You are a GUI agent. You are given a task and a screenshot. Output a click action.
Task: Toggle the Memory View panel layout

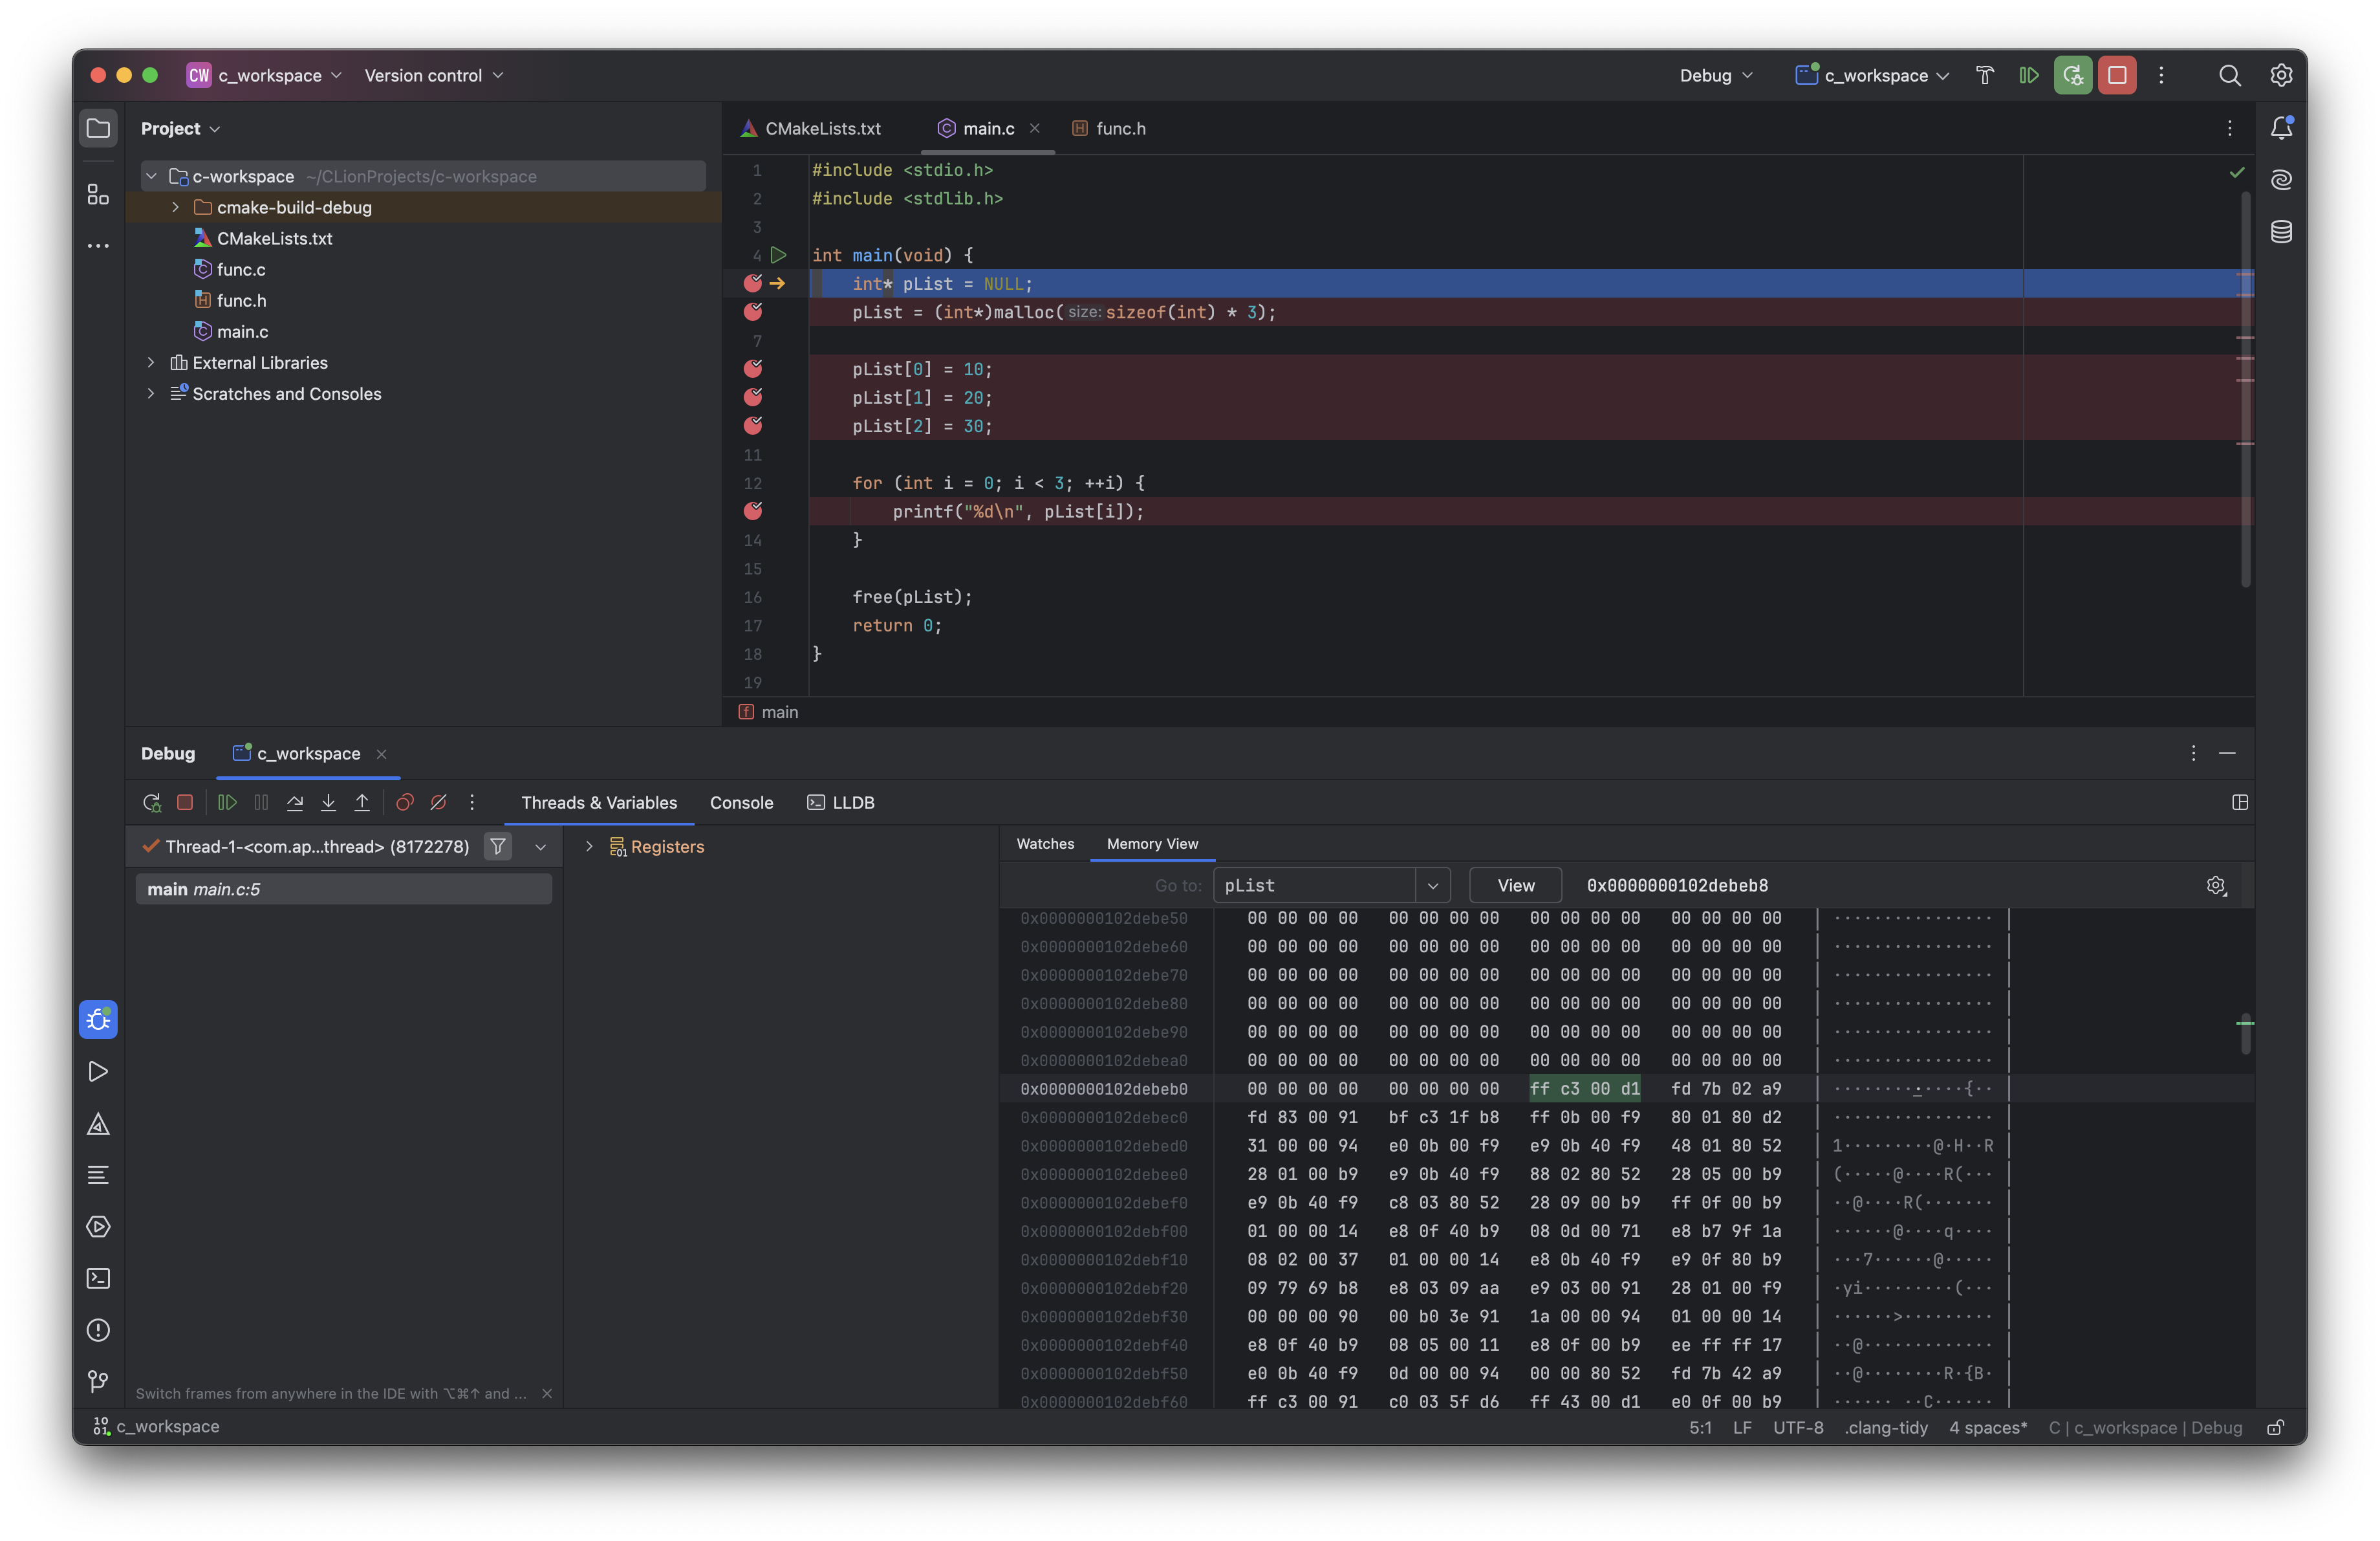pyautogui.click(x=2240, y=802)
